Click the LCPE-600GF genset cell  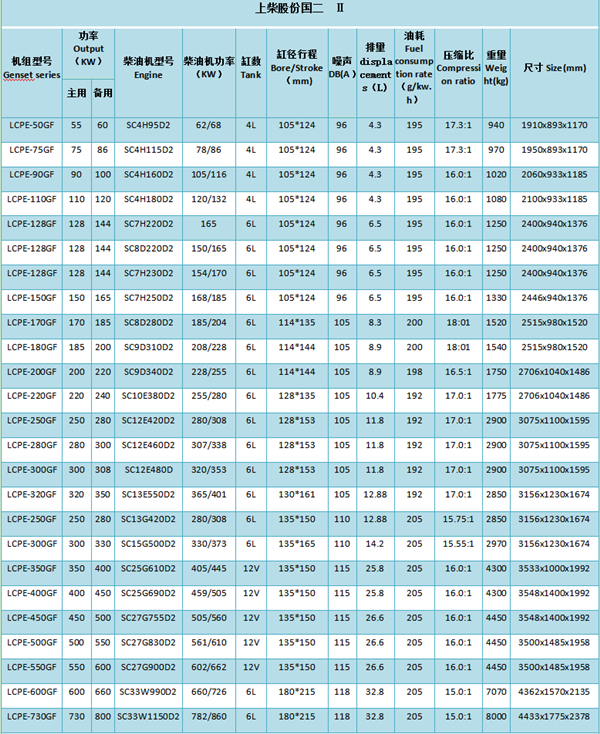pos(31,691)
